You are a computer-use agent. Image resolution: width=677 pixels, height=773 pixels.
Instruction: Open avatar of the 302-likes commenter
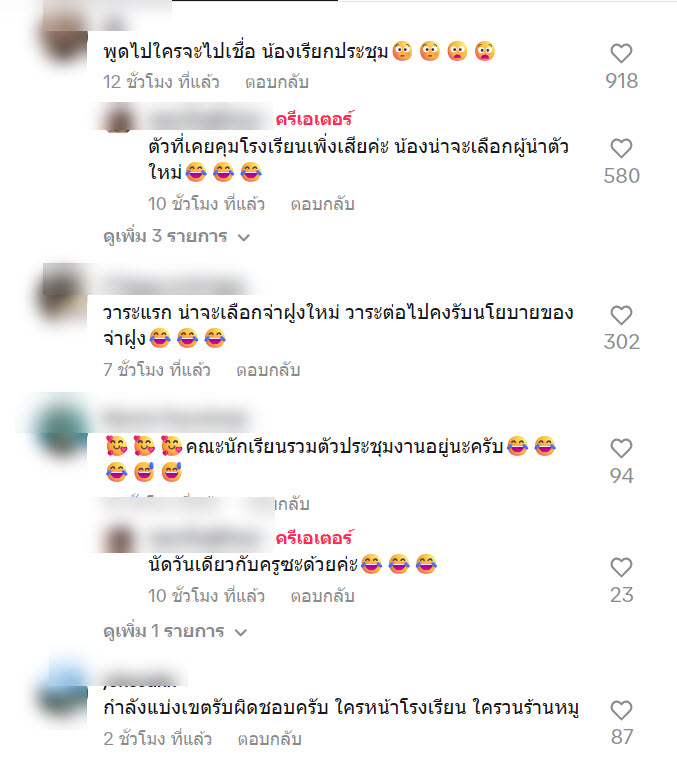tap(65, 296)
